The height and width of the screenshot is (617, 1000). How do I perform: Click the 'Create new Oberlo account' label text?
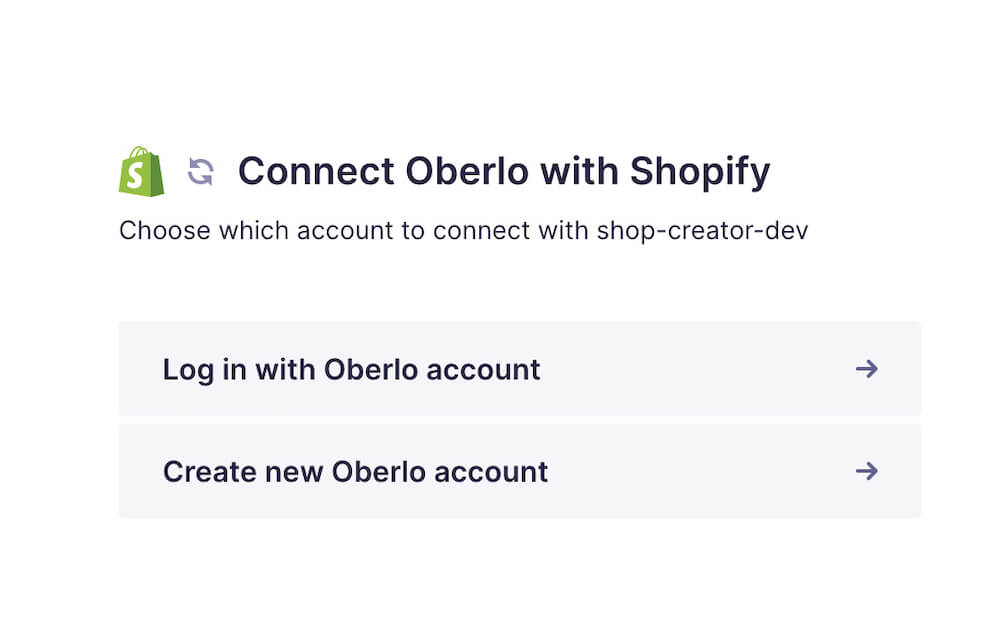click(x=355, y=472)
